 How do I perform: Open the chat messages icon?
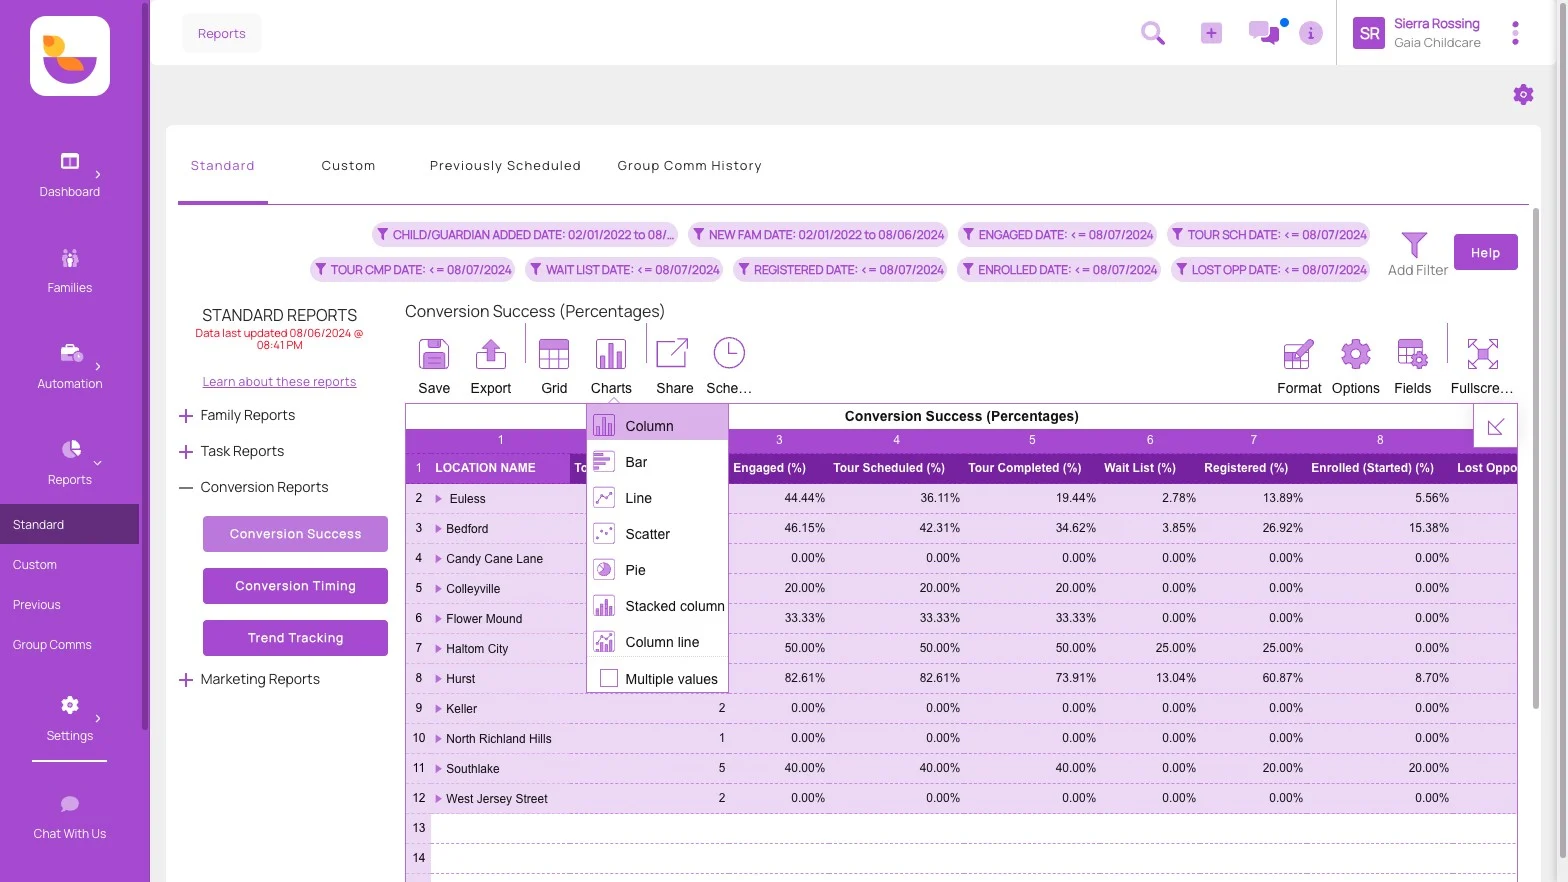pos(1264,33)
